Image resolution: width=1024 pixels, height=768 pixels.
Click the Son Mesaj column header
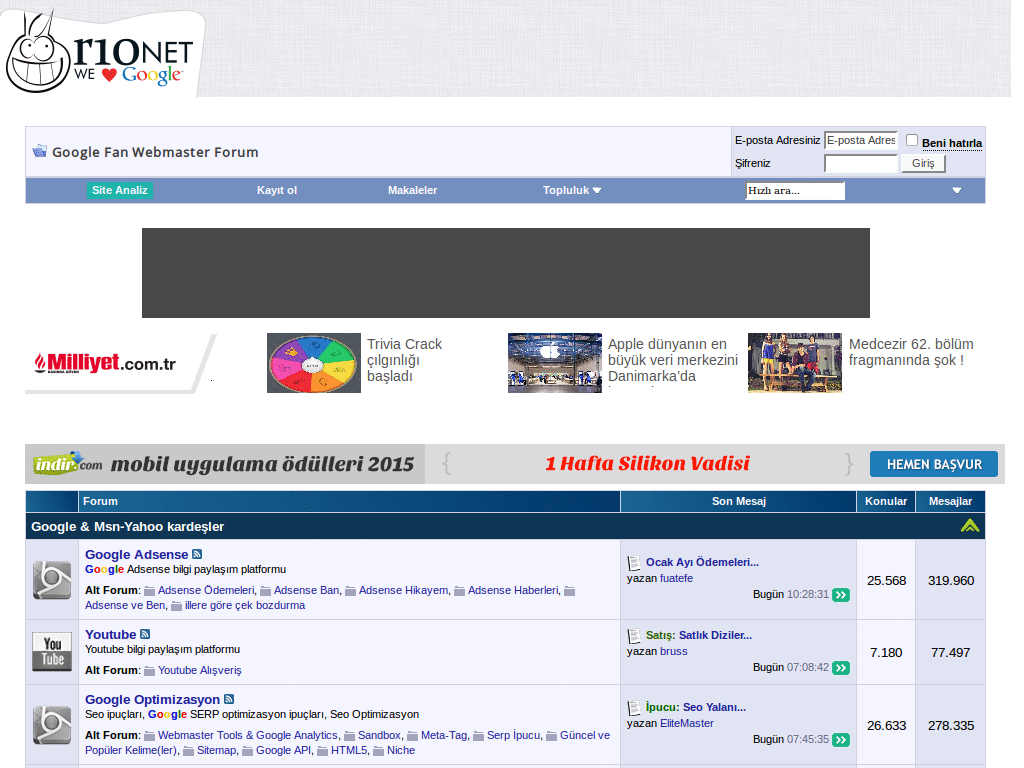coord(739,501)
